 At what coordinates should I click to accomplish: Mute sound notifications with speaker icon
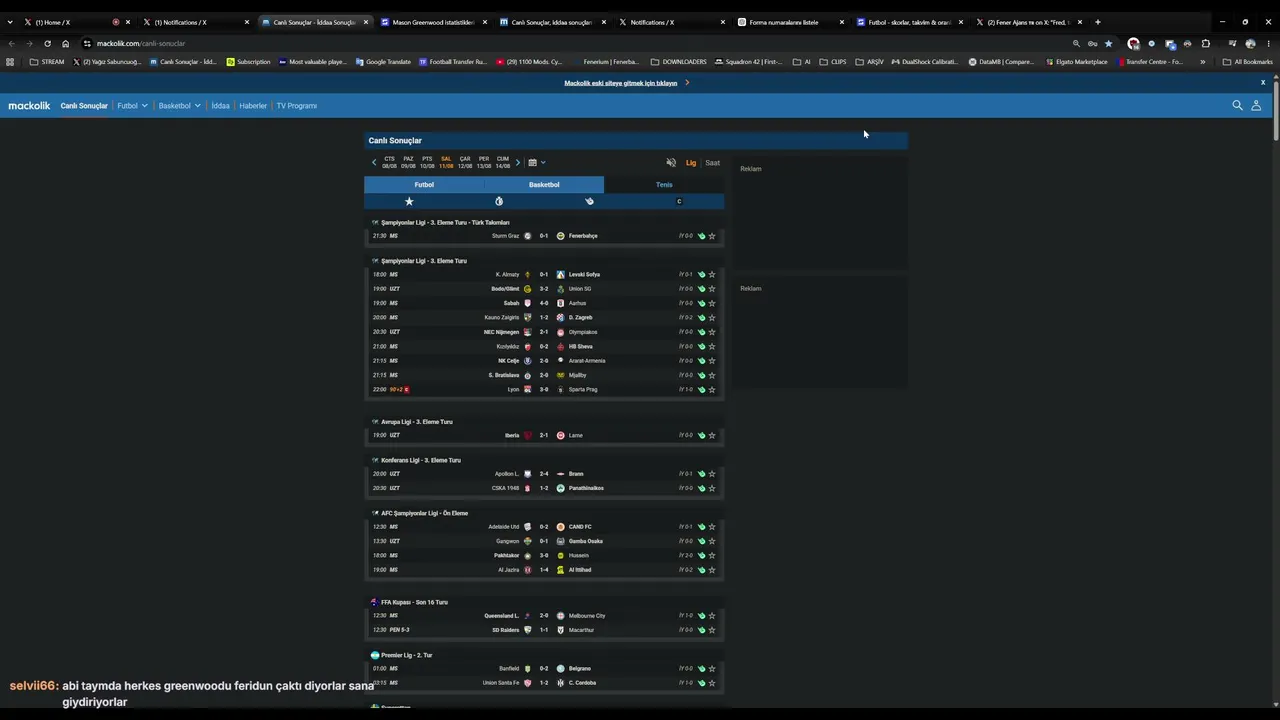point(671,162)
